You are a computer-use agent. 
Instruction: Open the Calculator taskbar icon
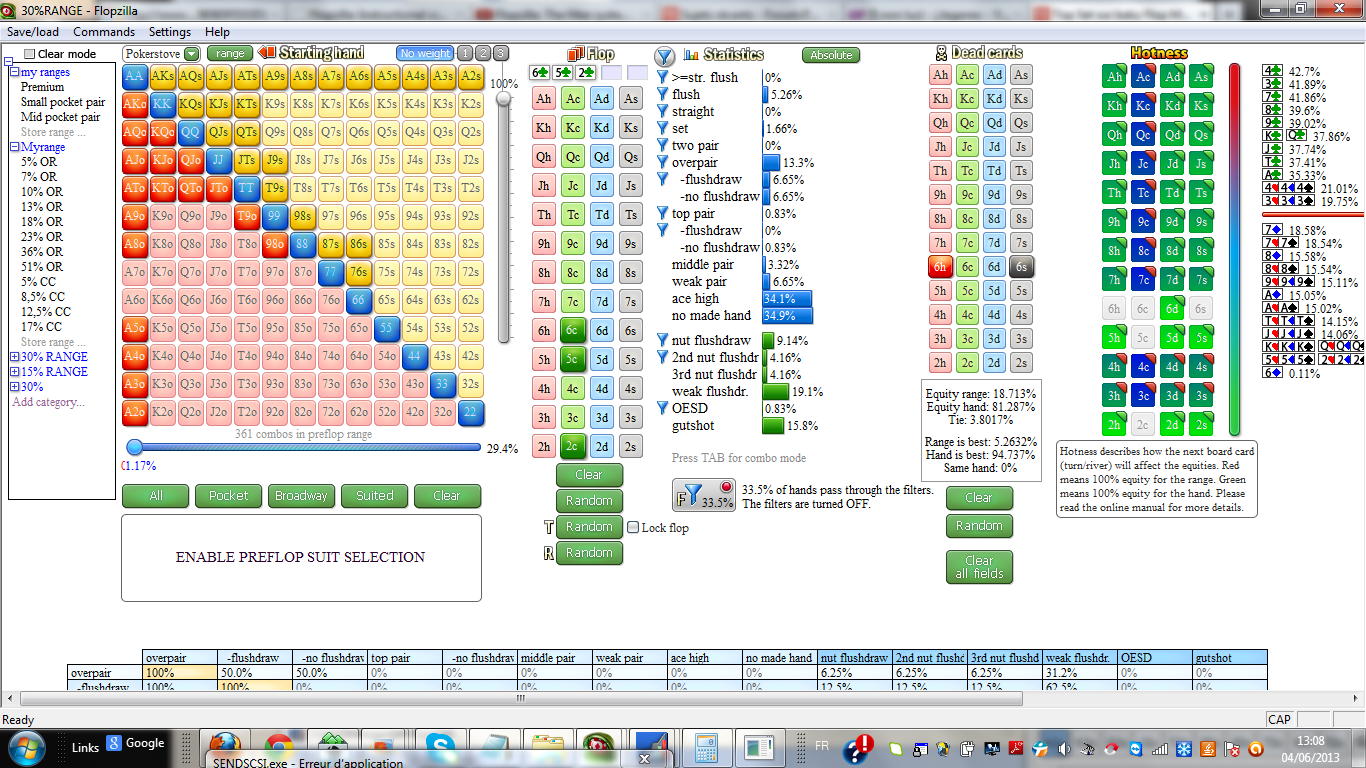(x=706, y=748)
